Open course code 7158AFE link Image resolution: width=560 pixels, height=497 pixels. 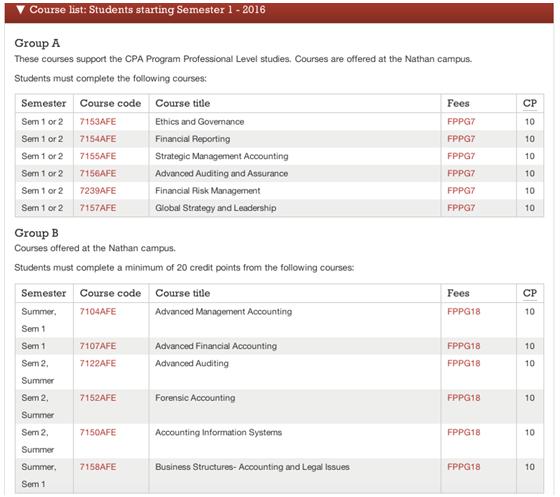(x=98, y=467)
